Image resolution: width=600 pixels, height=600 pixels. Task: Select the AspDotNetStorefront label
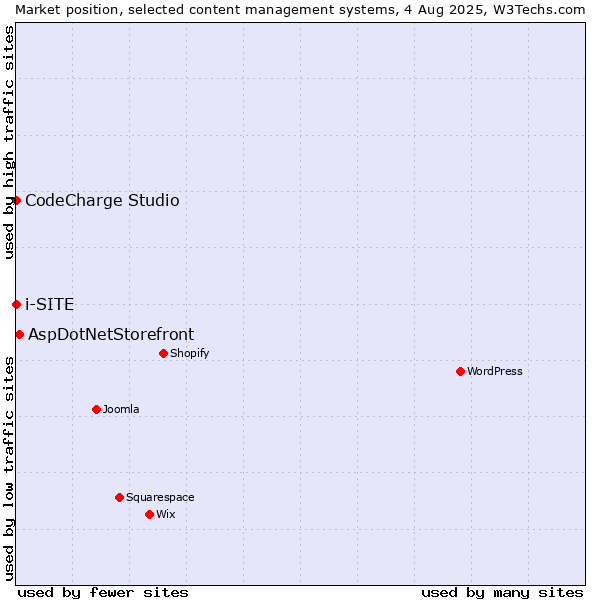pyautogui.click(x=111, y=334)
